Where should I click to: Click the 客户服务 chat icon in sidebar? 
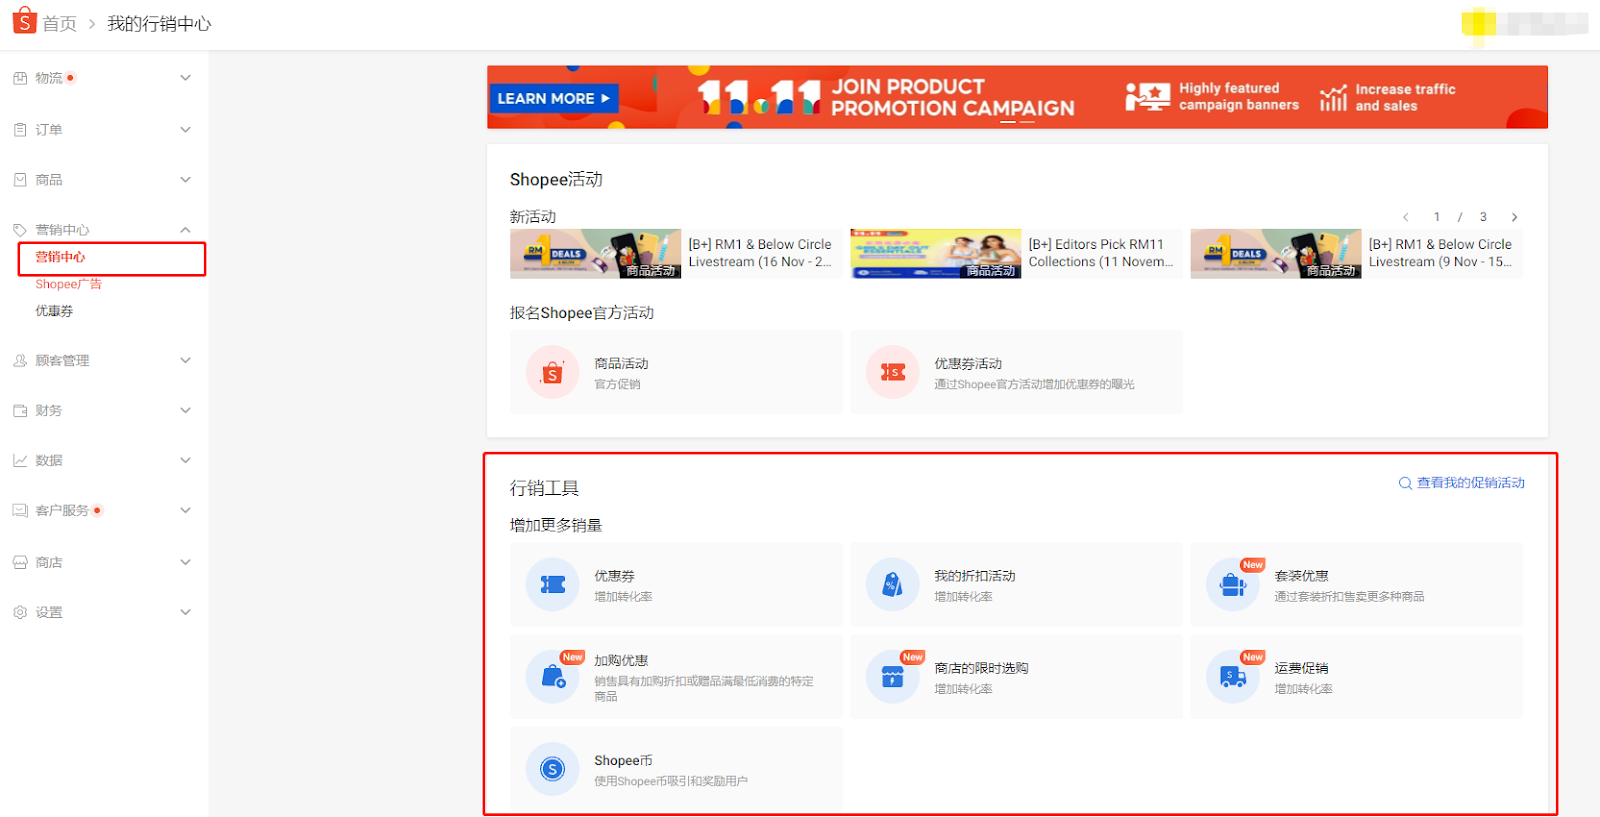point(20,511)
